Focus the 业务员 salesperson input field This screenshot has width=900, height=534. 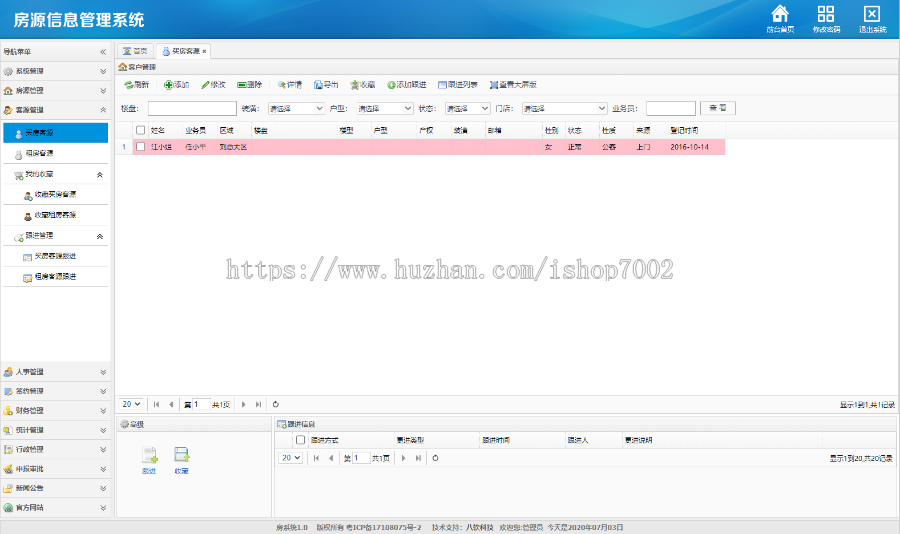670,109
